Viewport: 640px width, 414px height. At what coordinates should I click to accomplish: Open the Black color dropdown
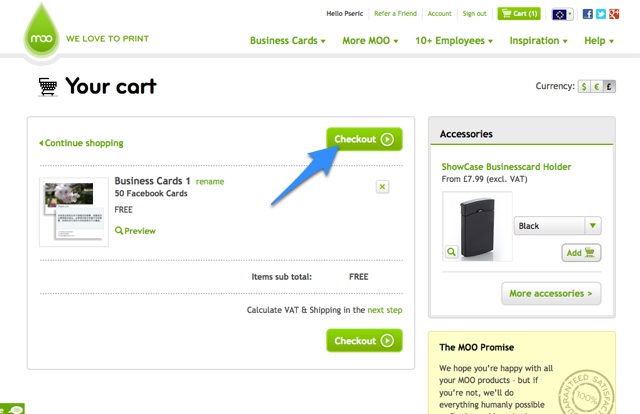[557, 226]
